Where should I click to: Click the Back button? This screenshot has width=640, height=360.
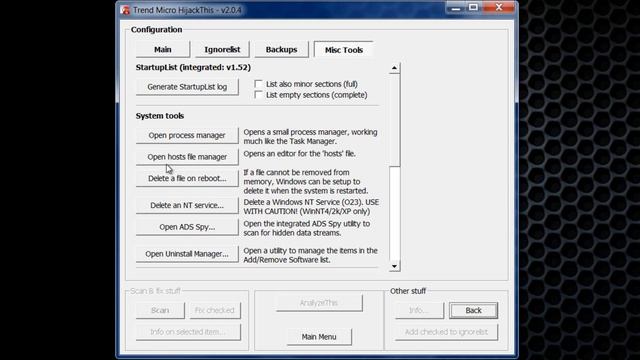[x=473, y=311]
